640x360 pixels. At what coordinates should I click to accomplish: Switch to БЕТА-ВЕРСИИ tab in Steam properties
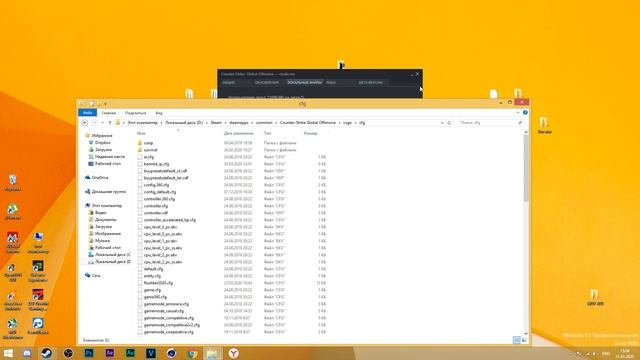[370, 82]
